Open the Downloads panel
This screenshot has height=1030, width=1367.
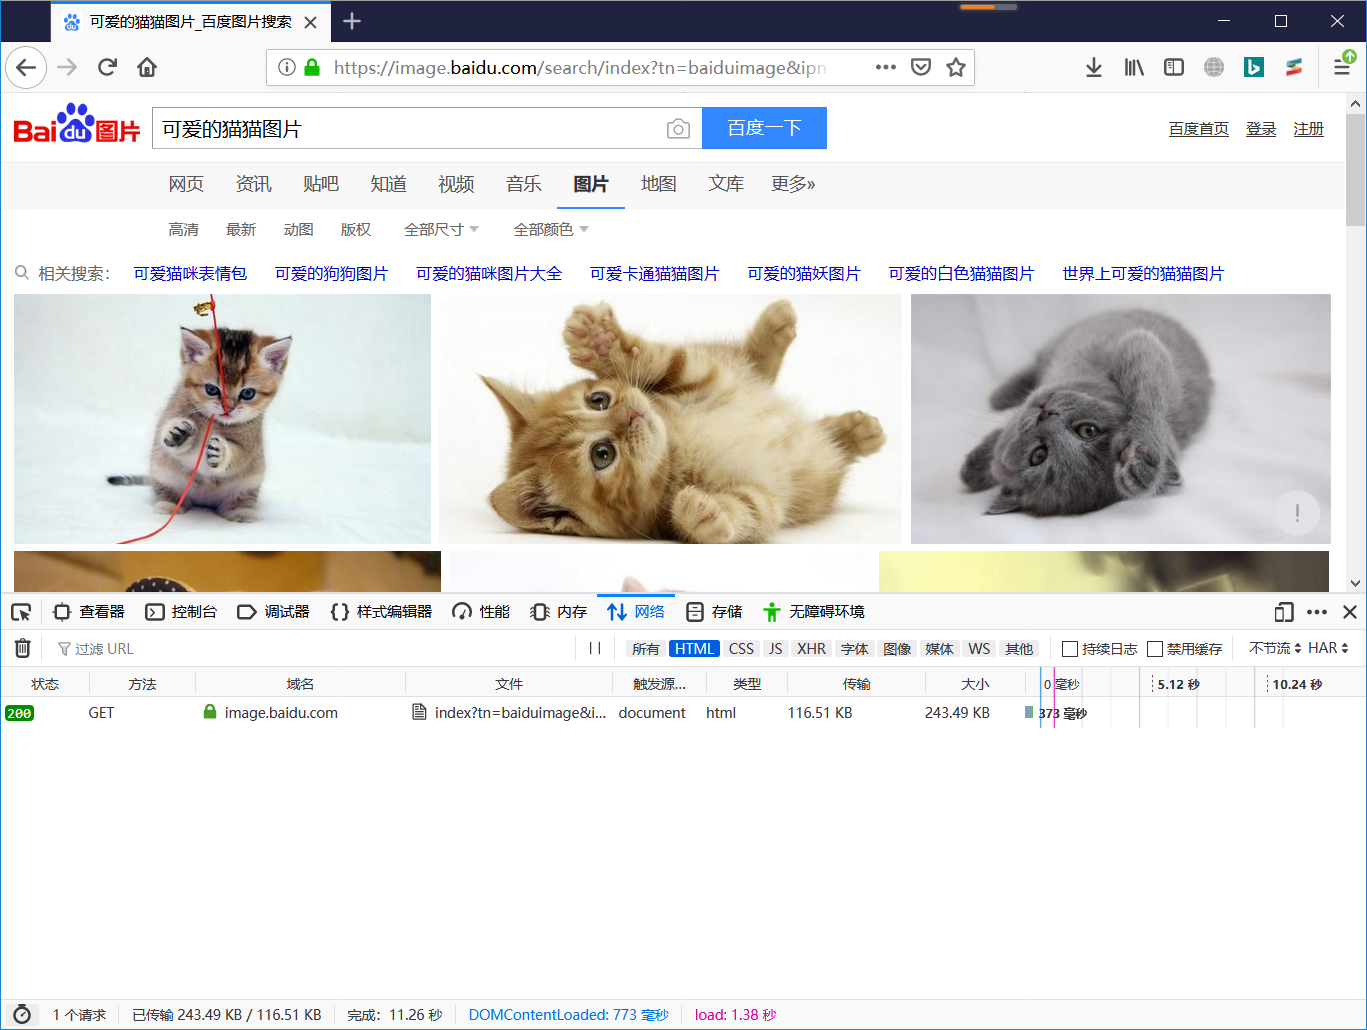coord(1094,67)
